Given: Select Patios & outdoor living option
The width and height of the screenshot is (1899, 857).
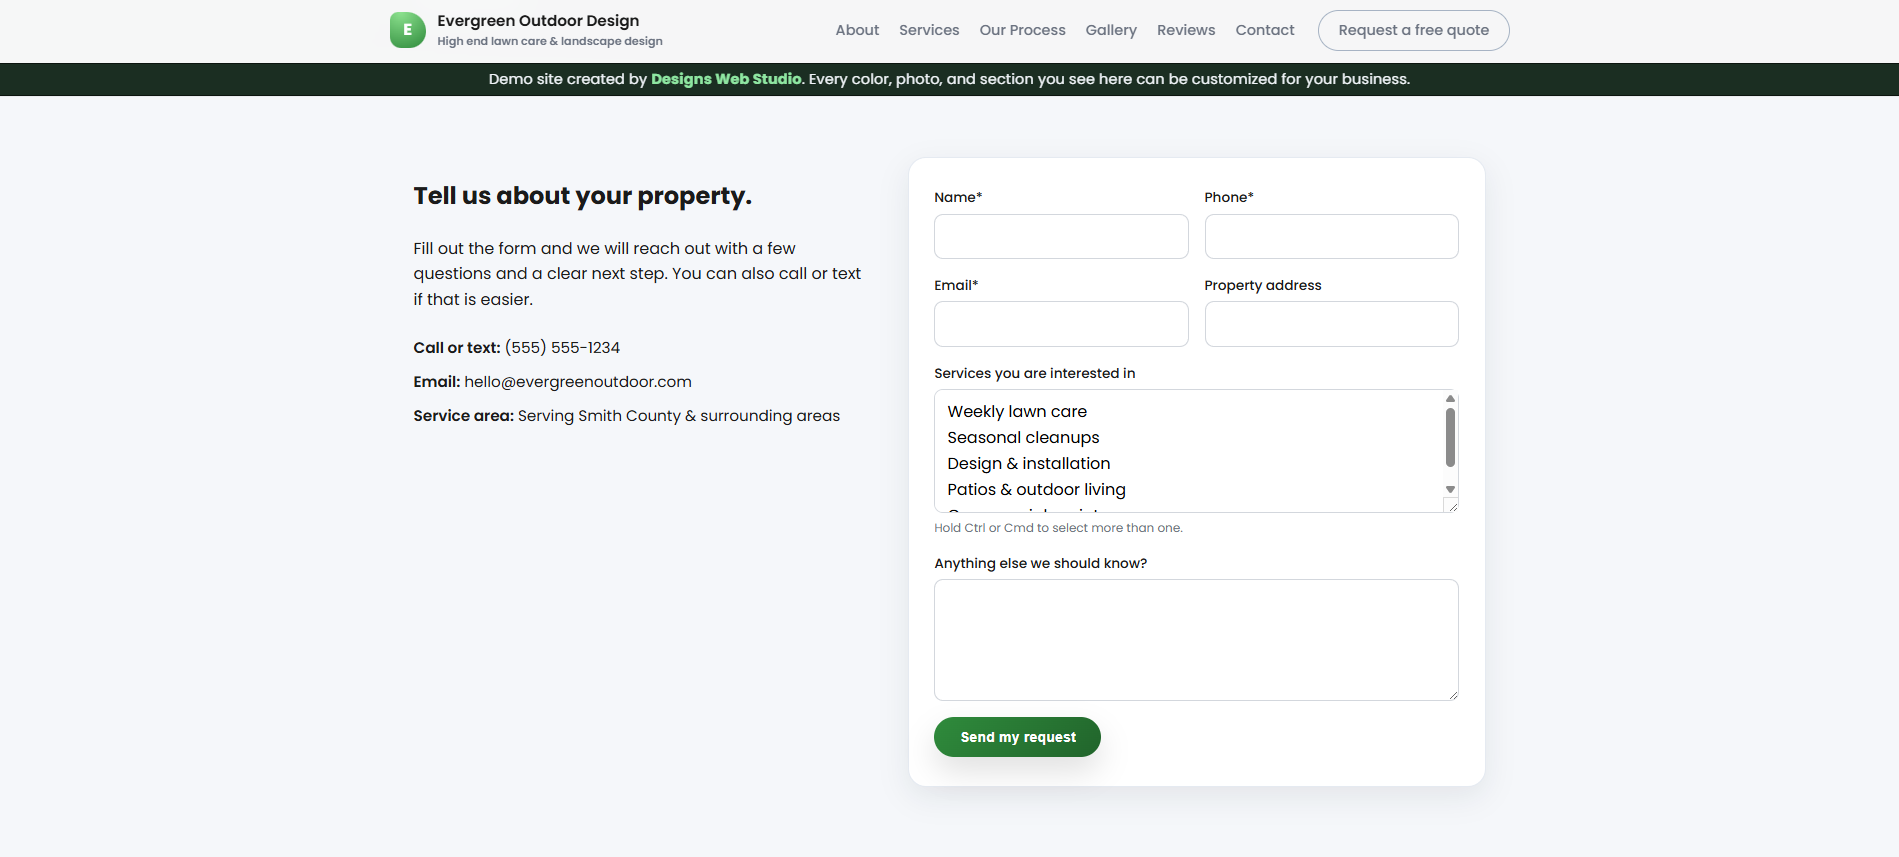Looking at the screenshot, I should click(1036, 489).
